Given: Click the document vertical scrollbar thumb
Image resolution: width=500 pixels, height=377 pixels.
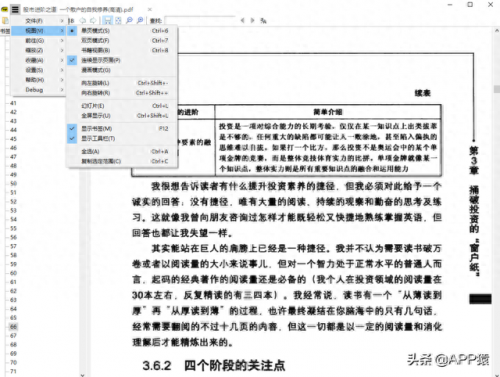Looking at the screenshot, I should pyautogui.click(x=497, y=89).
